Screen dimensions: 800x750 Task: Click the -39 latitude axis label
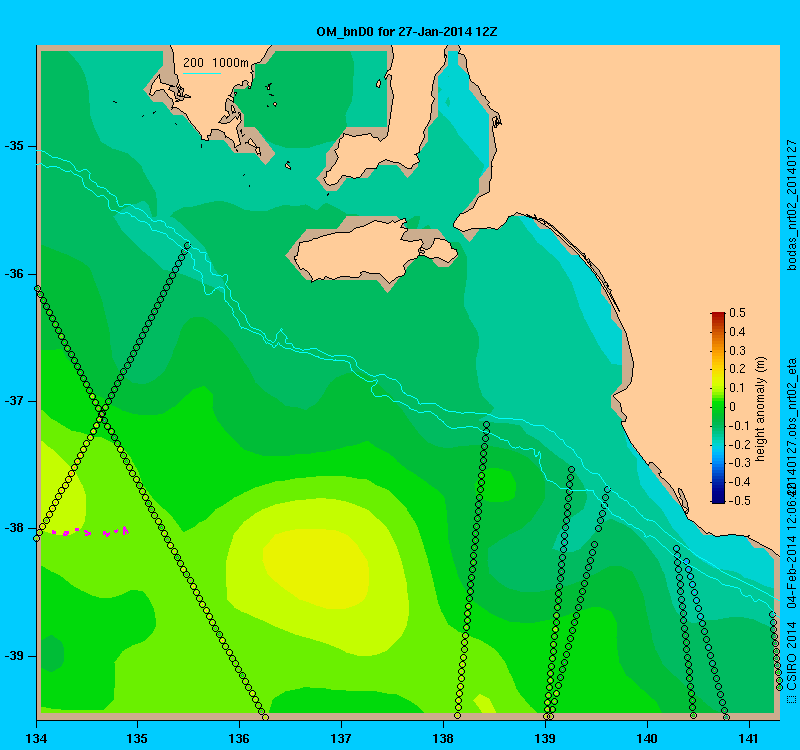click(14, 656)
